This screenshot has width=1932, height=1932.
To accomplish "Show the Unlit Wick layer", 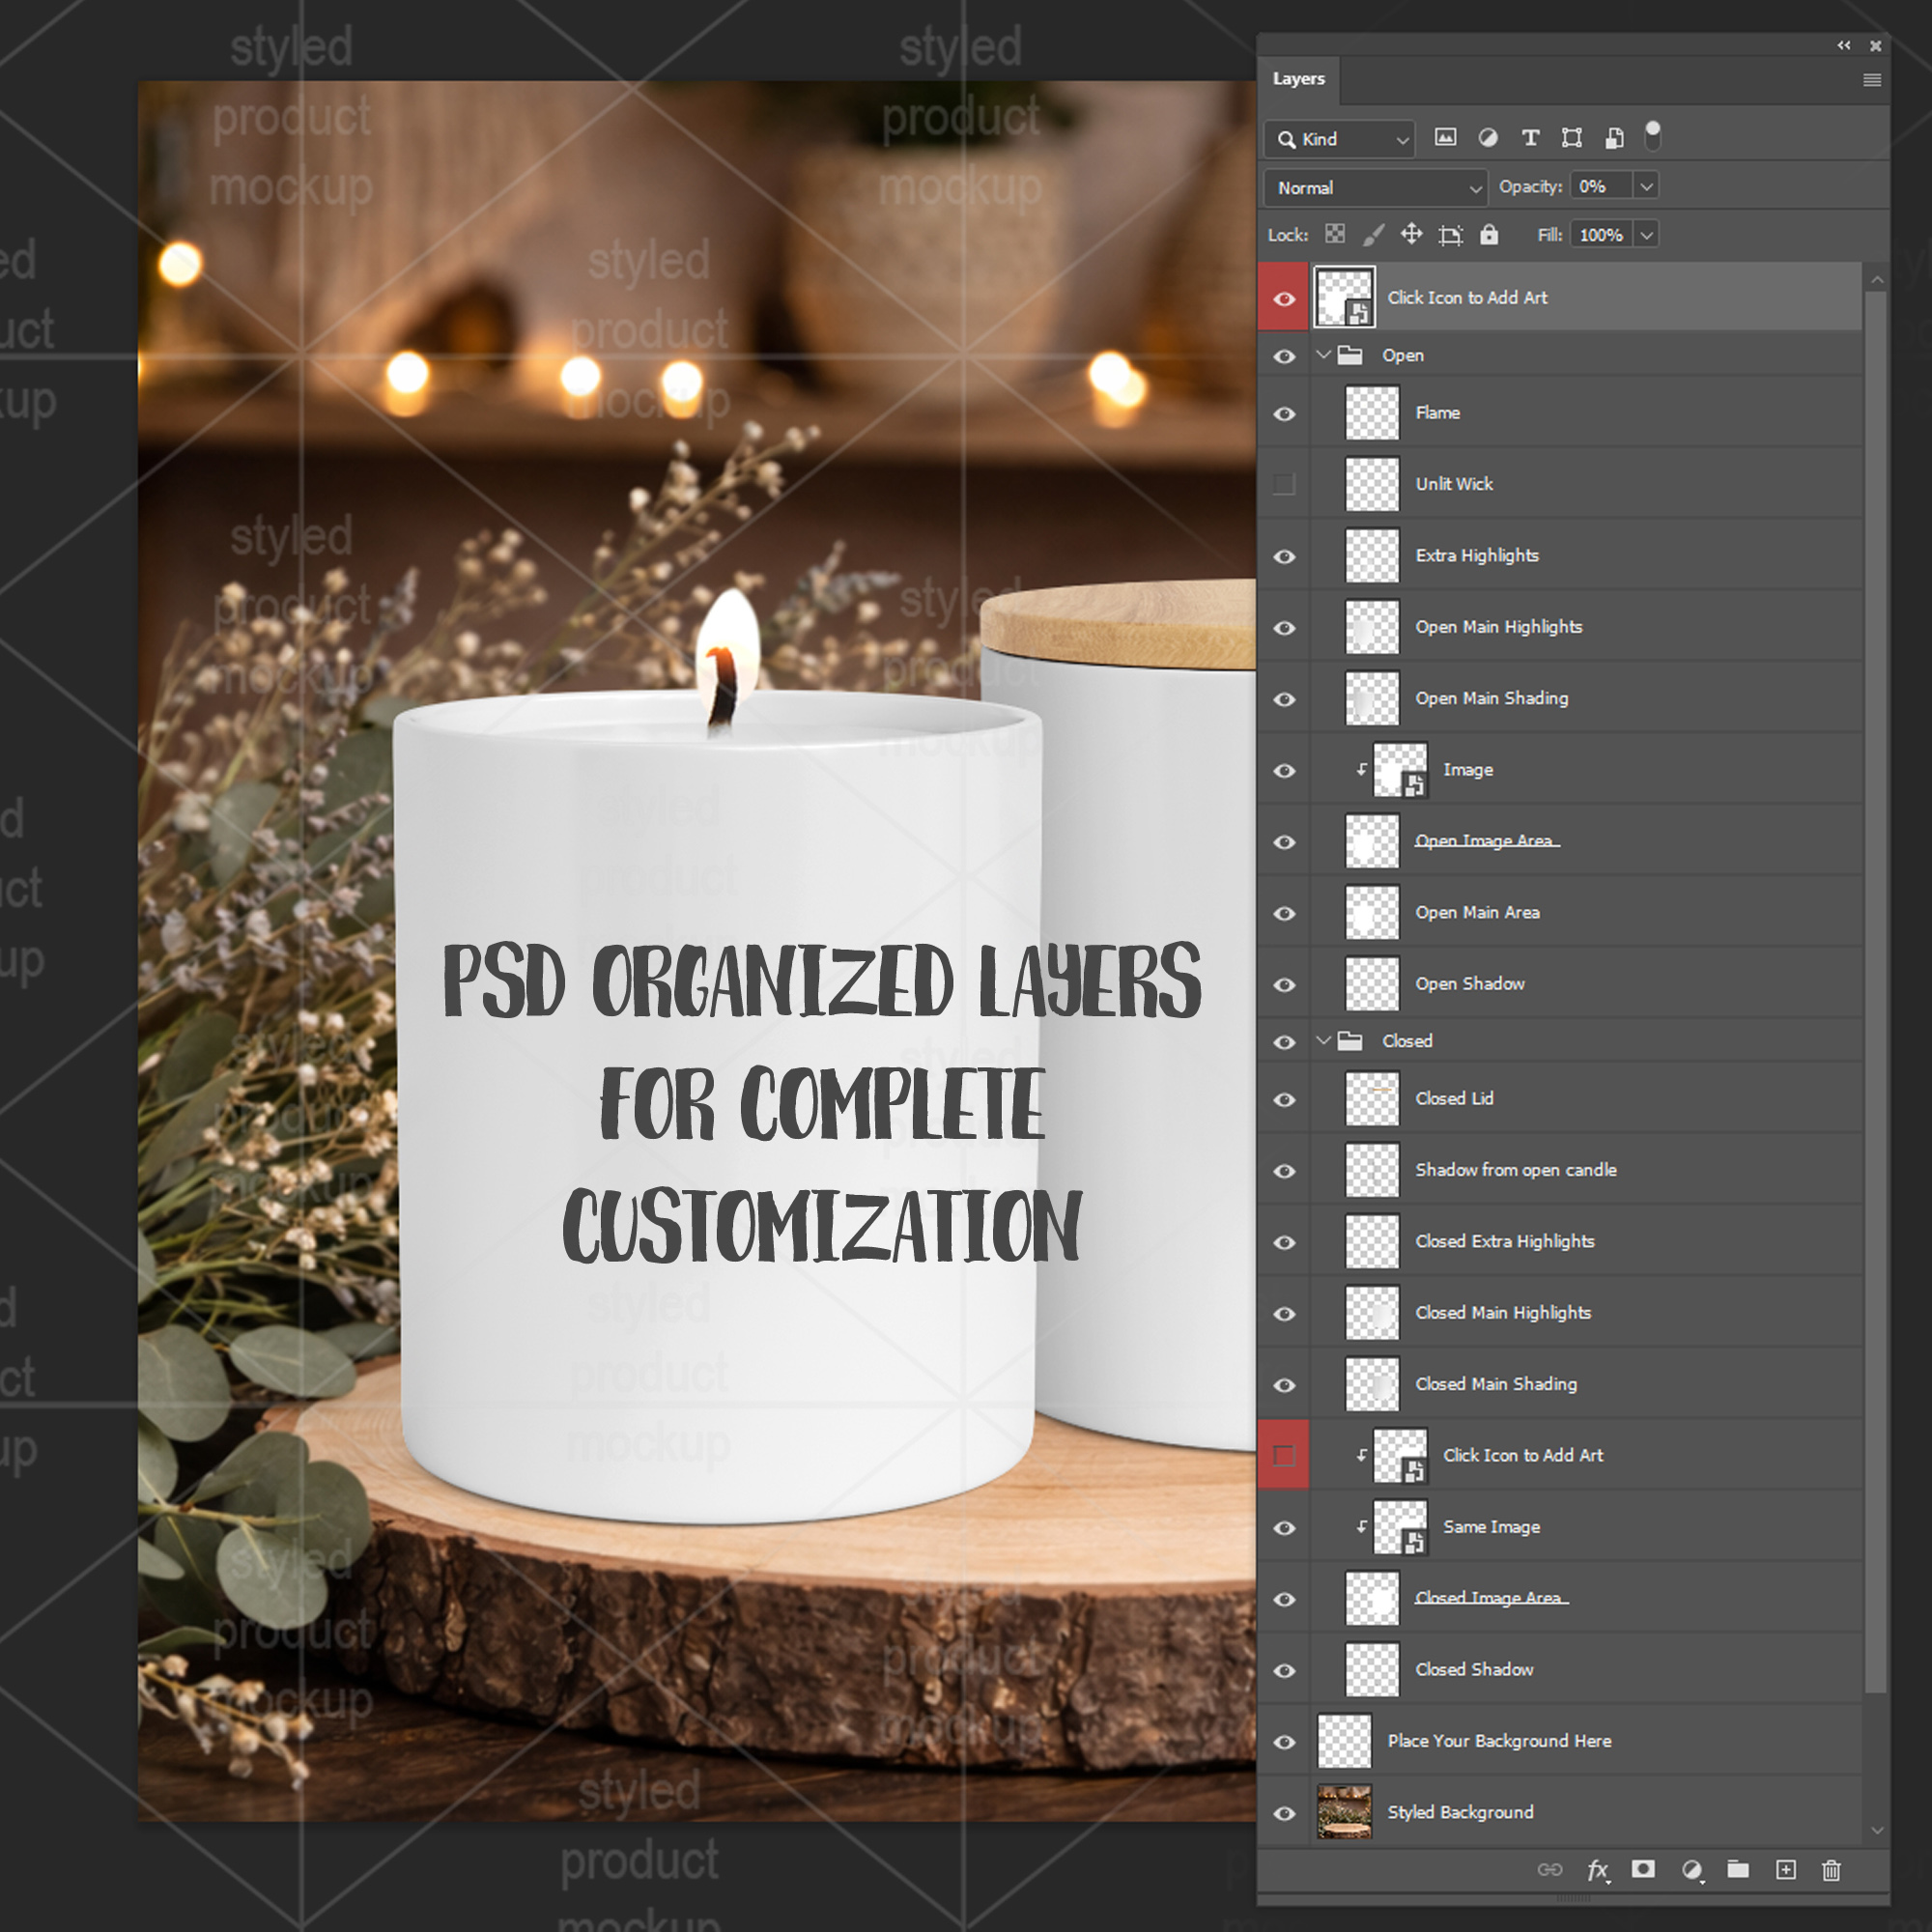I will tap(1285, 485).
